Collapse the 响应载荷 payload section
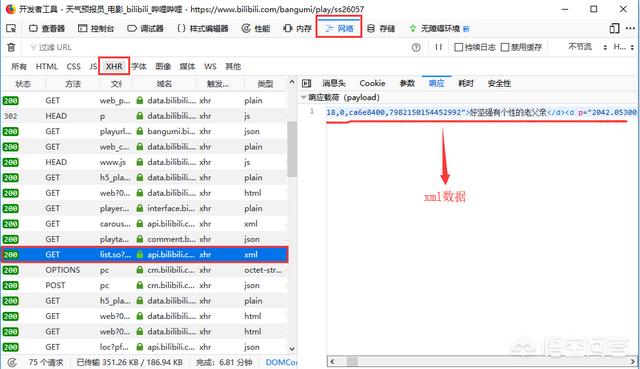Screen dimensions: 640x369 click(x=304, y=97)
